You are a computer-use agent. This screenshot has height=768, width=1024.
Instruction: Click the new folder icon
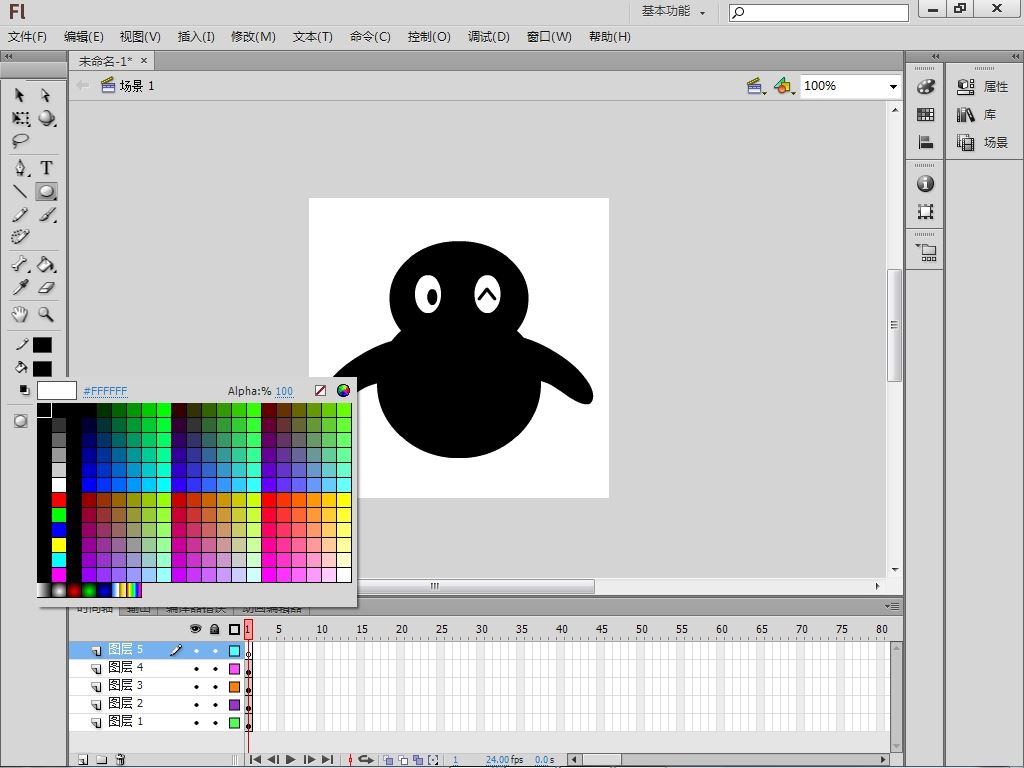point(101,760)
